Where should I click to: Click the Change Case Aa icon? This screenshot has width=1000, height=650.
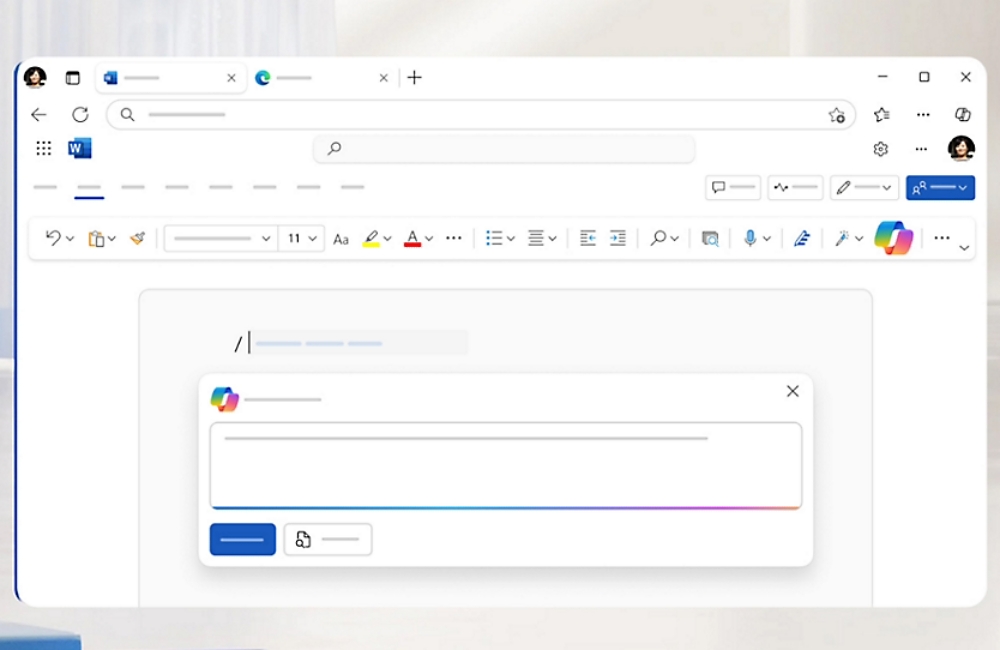coord(341,239)
